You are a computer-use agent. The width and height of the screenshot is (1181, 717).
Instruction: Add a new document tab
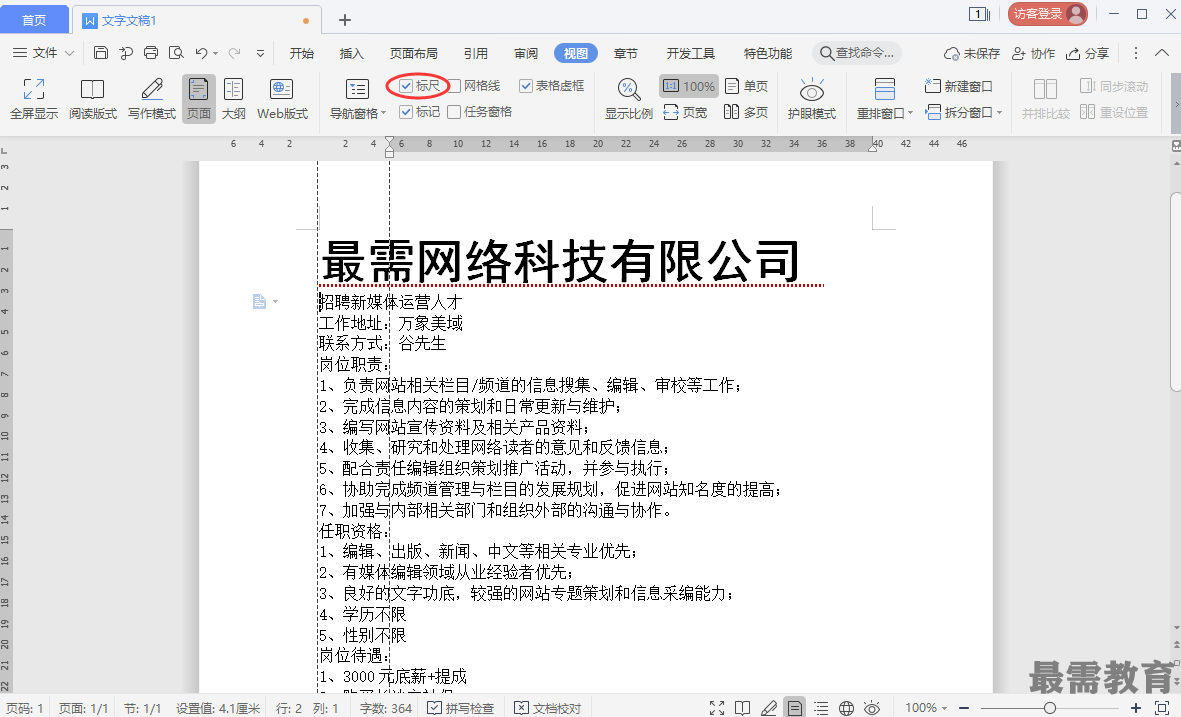click(x=345, y=20)
